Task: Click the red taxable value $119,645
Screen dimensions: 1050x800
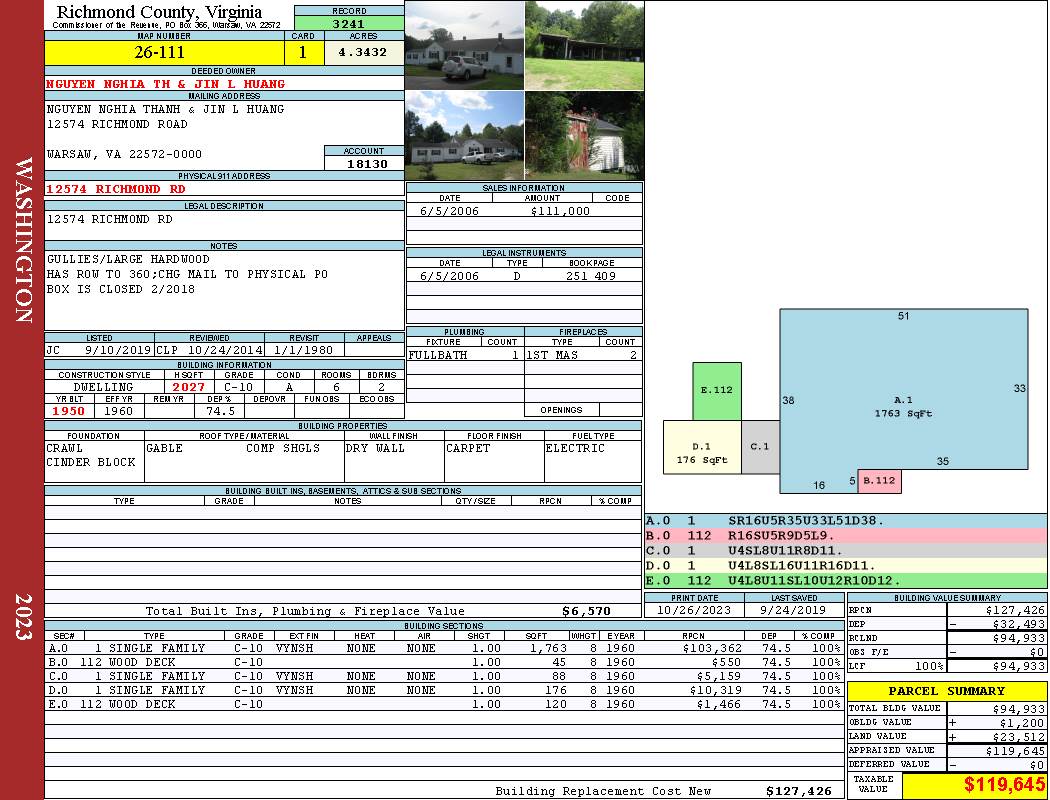Action: coord(974,786)
